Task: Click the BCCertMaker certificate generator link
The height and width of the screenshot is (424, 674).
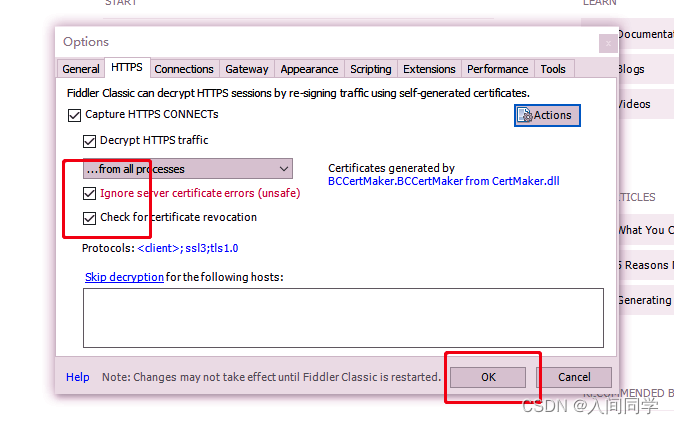Action: (444, 181)
